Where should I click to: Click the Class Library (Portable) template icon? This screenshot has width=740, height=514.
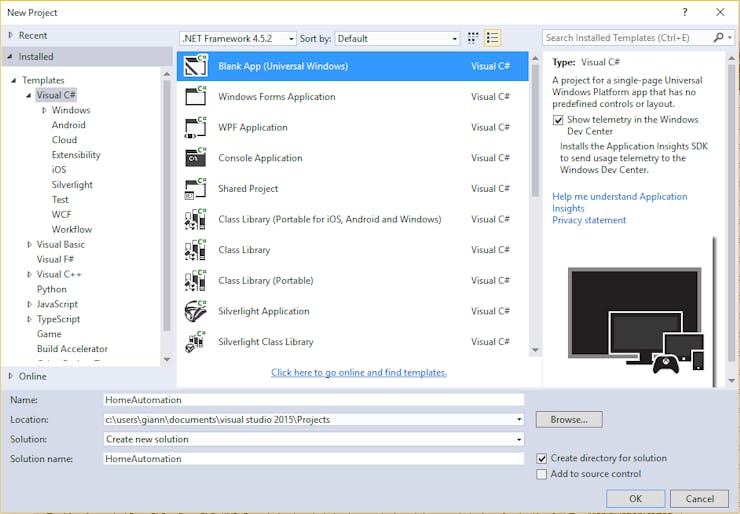pyautogui.click(x=195, y=280)
